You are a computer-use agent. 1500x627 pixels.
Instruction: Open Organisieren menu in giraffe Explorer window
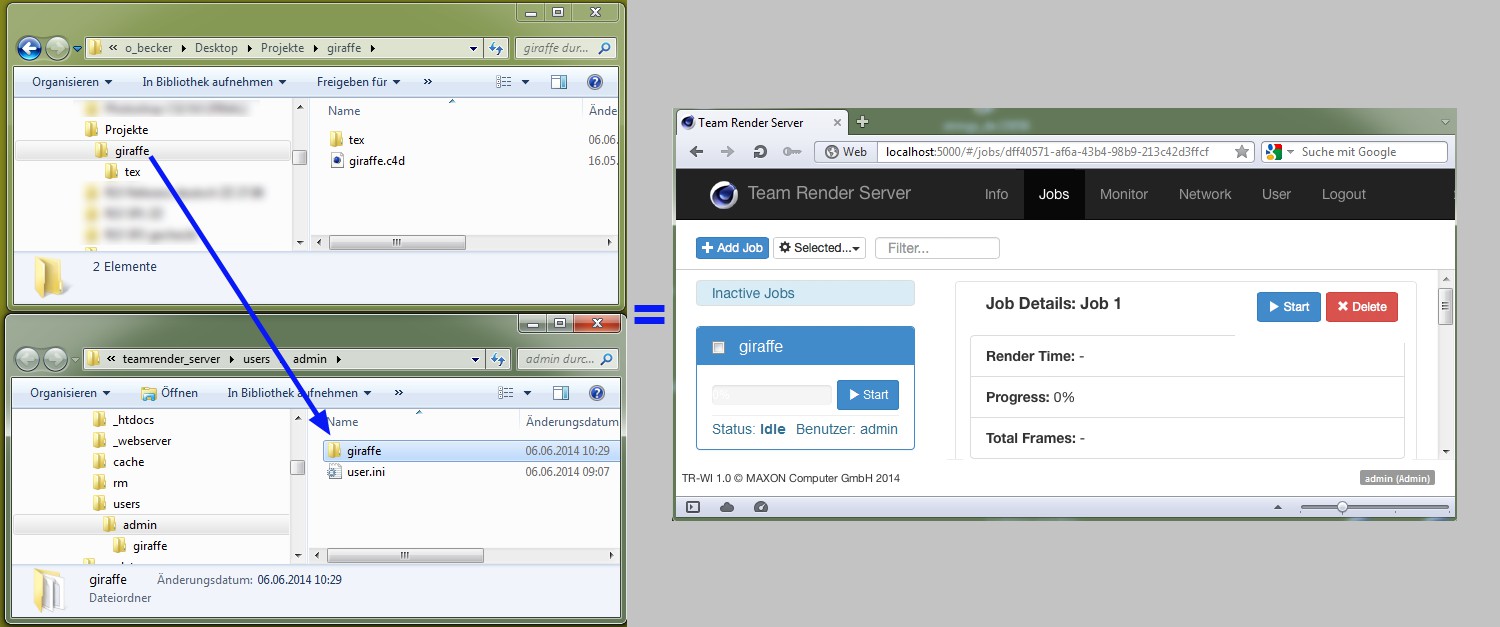[72, 82]
